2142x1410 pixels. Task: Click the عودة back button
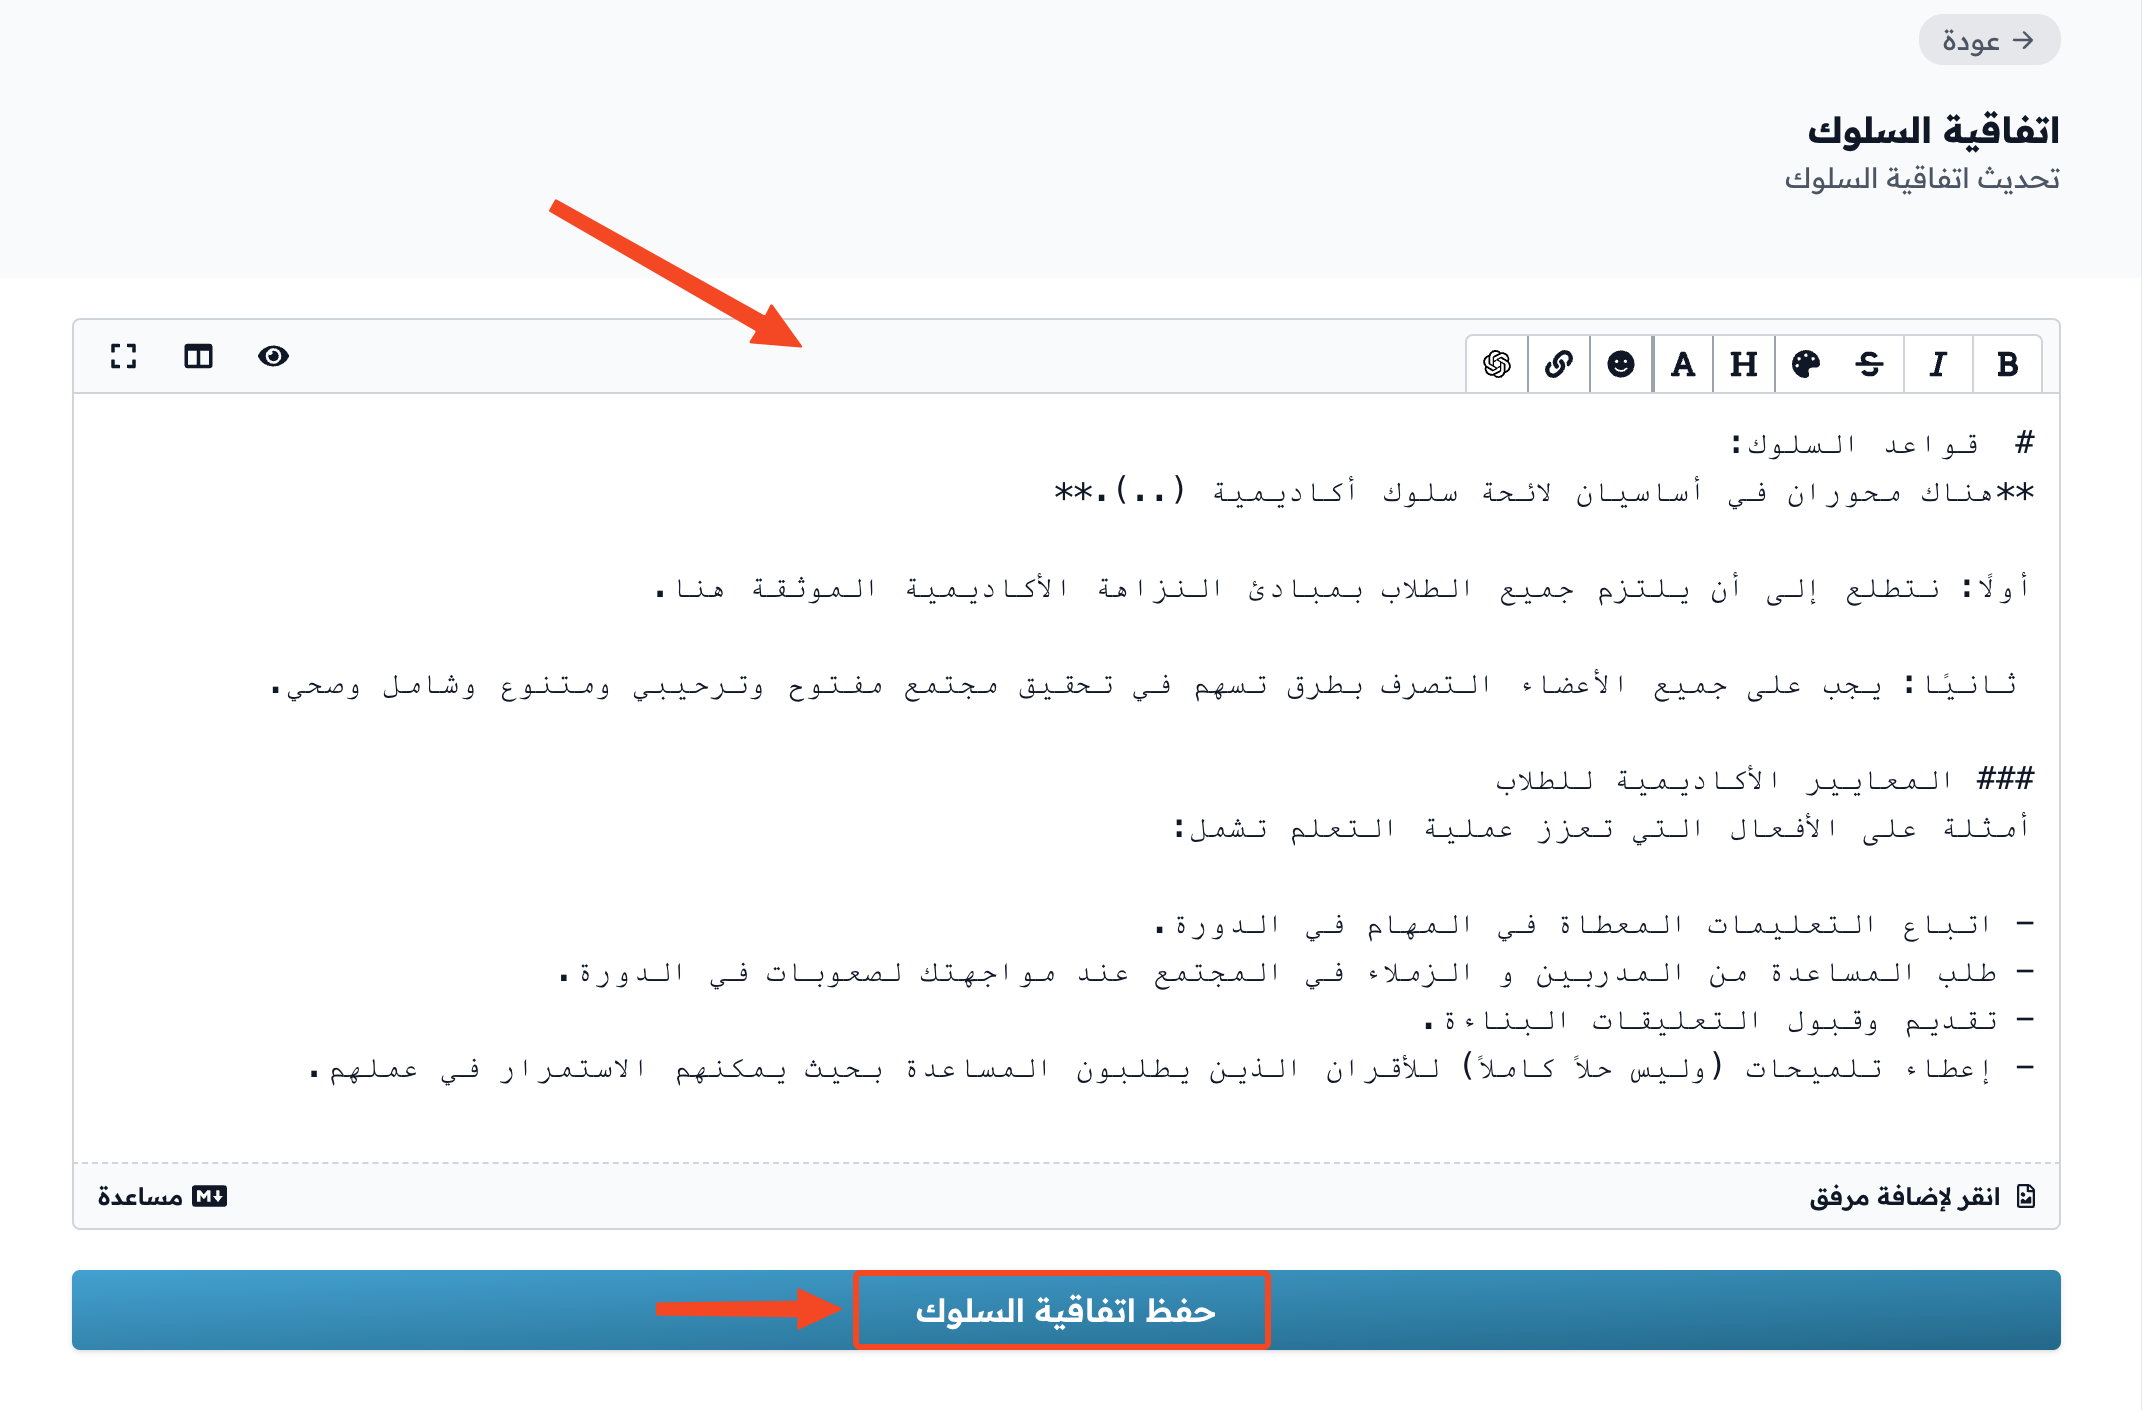tap(1989, 40)
